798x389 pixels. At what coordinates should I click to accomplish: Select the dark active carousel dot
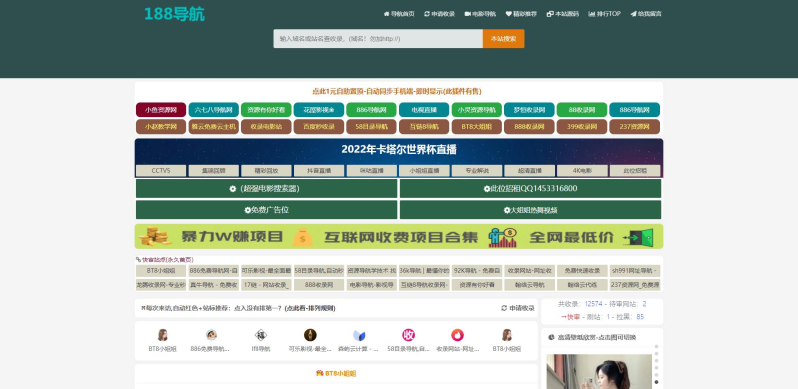click(657, 382)
